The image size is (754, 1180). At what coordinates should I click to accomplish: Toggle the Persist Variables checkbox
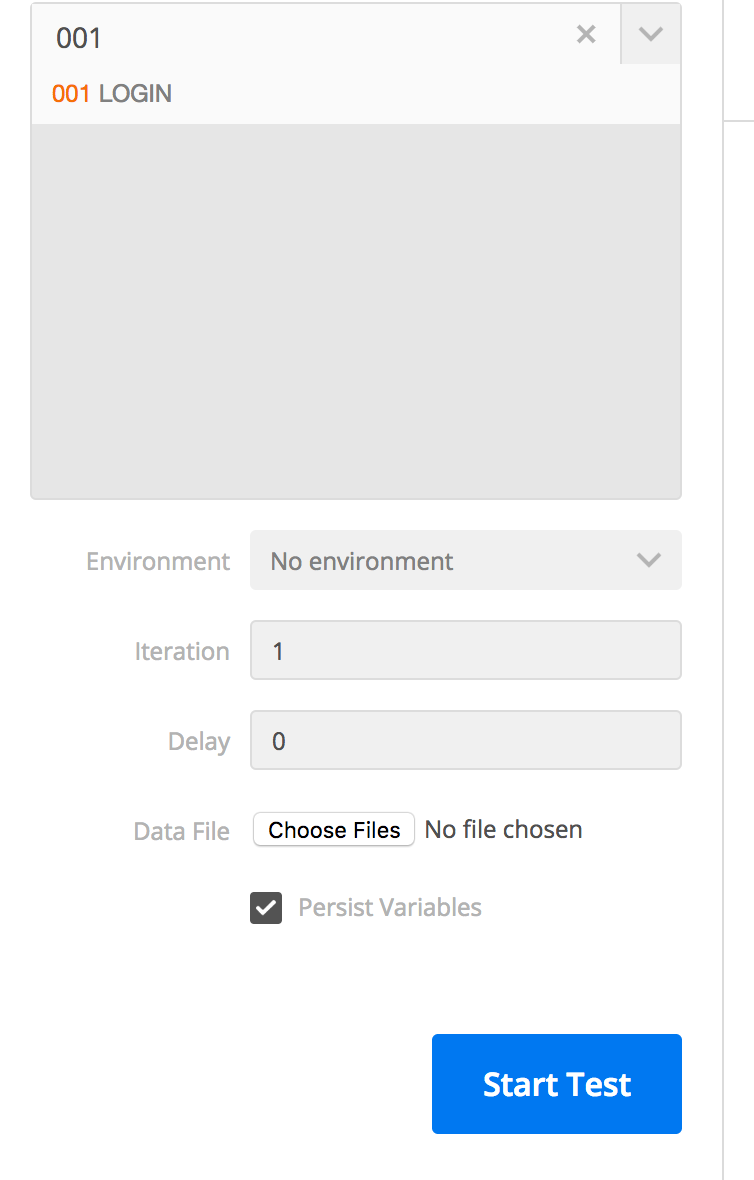pyautogui.click(x=266, y=908)
